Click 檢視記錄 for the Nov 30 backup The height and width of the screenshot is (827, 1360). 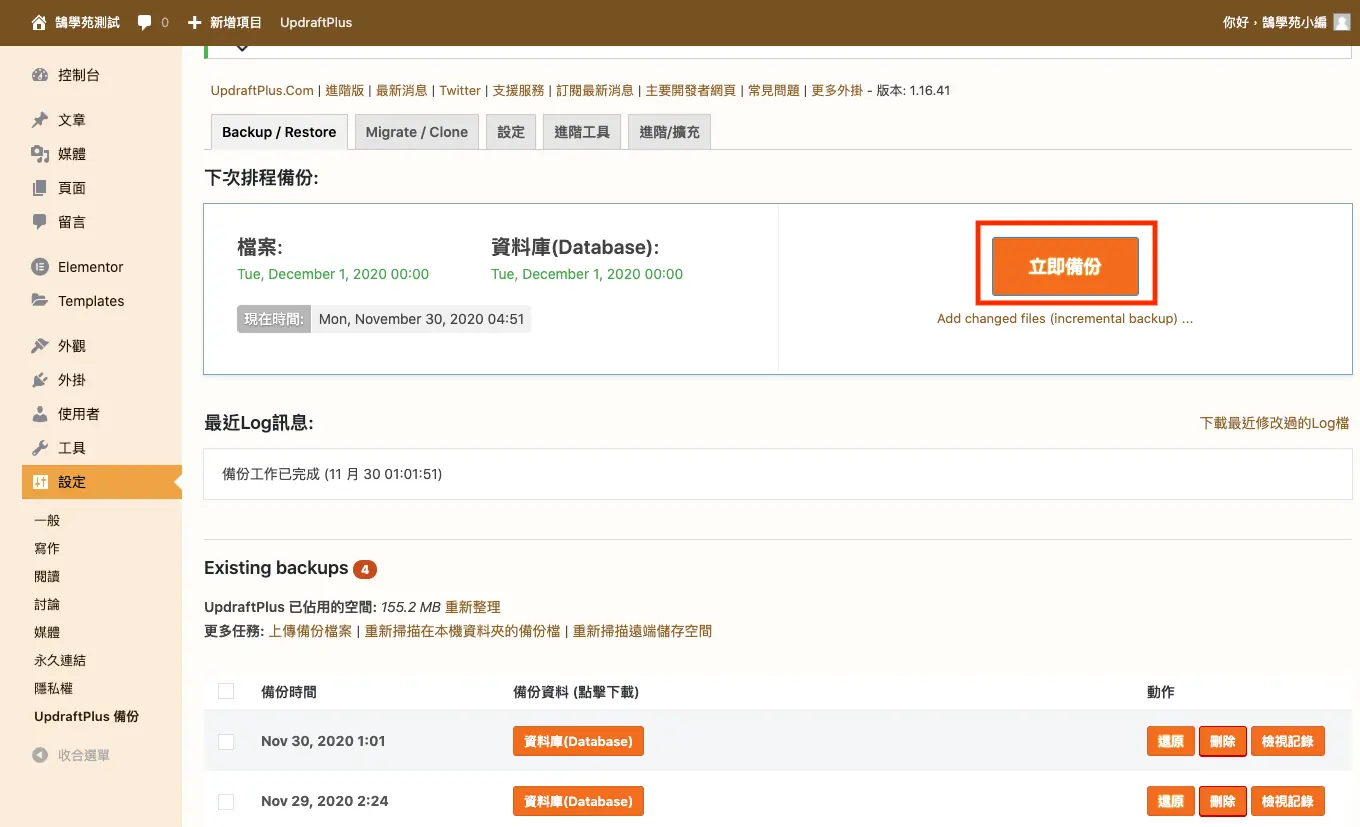pos(1288,741)
